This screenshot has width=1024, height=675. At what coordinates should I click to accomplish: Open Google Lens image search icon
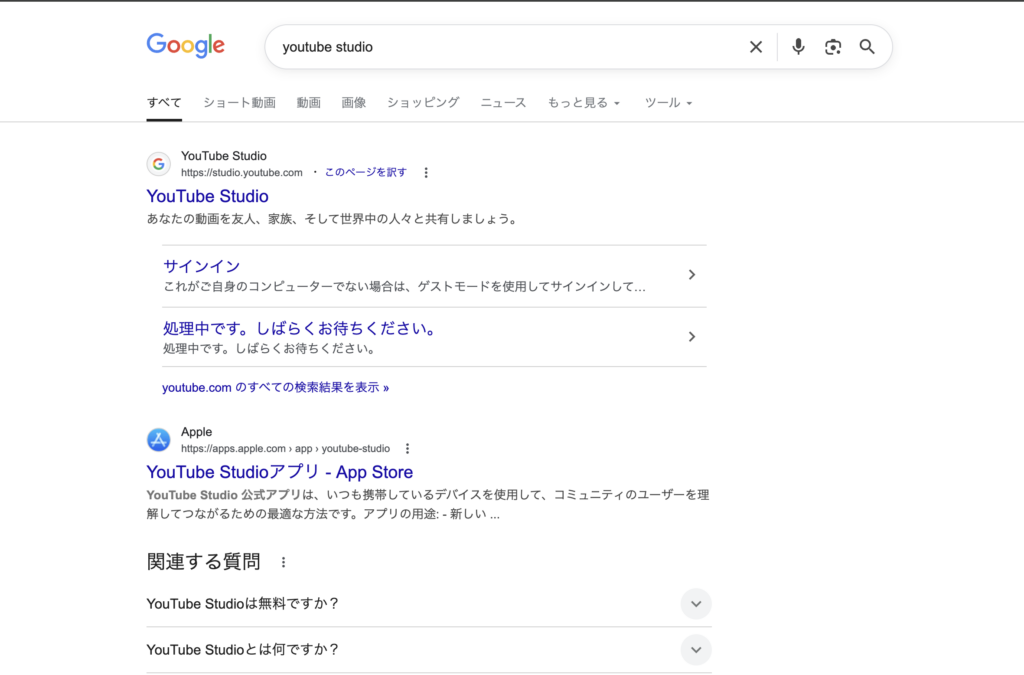833,47
